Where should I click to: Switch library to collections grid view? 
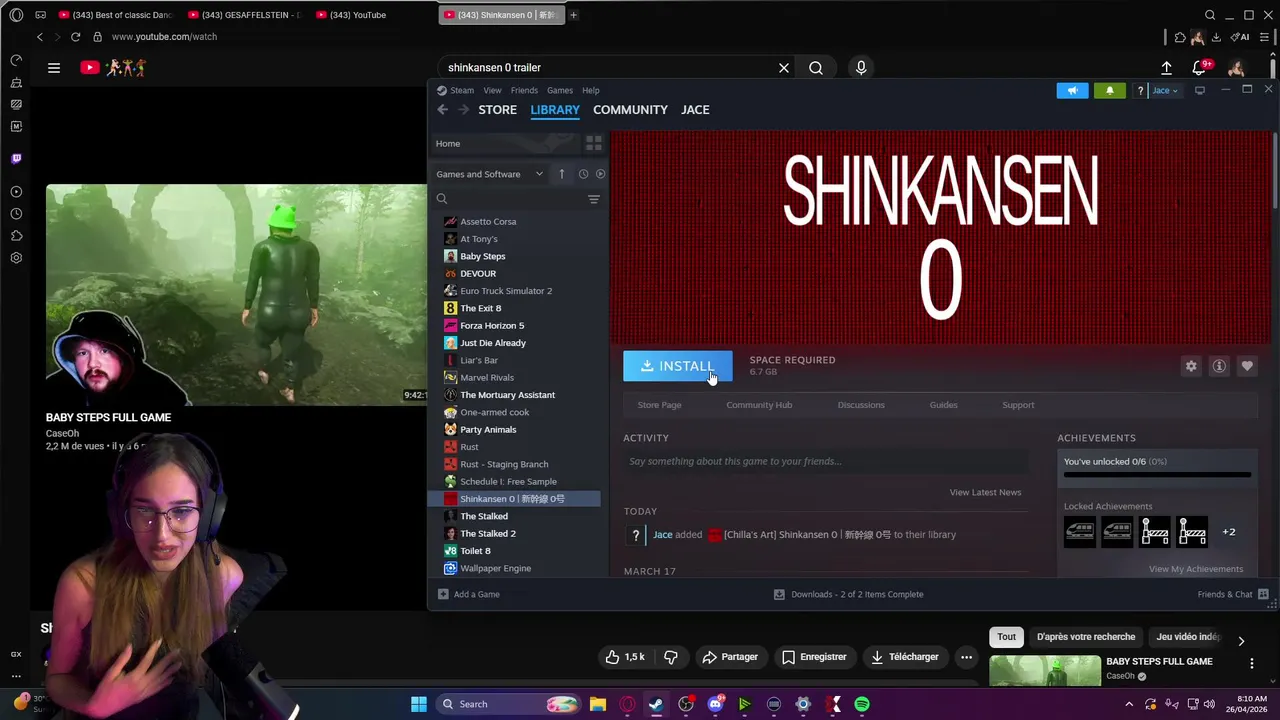(x=593, y=144)
